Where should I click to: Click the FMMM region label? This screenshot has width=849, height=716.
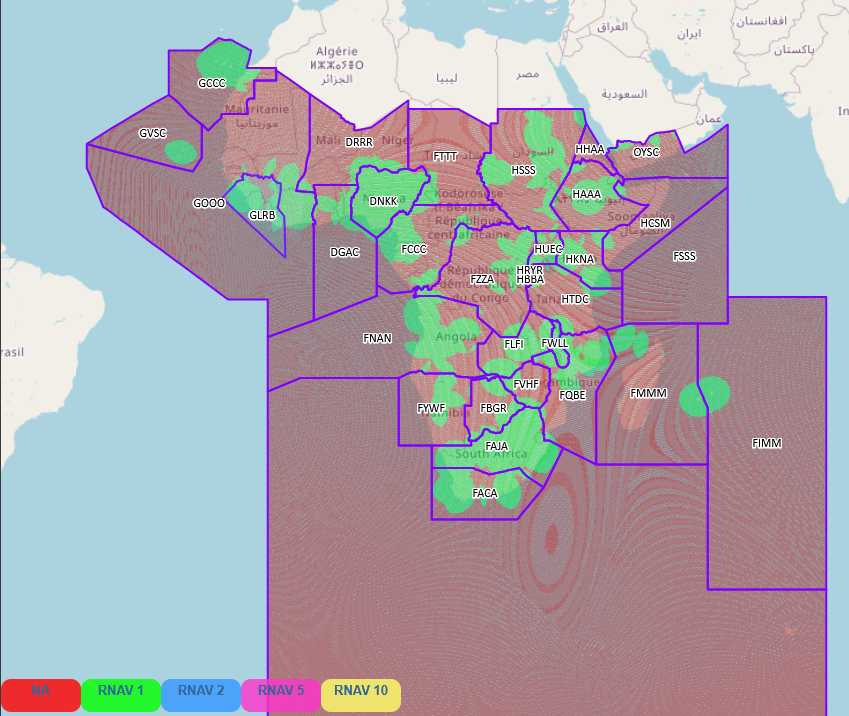pyautogui.click(x=648, y=393)
